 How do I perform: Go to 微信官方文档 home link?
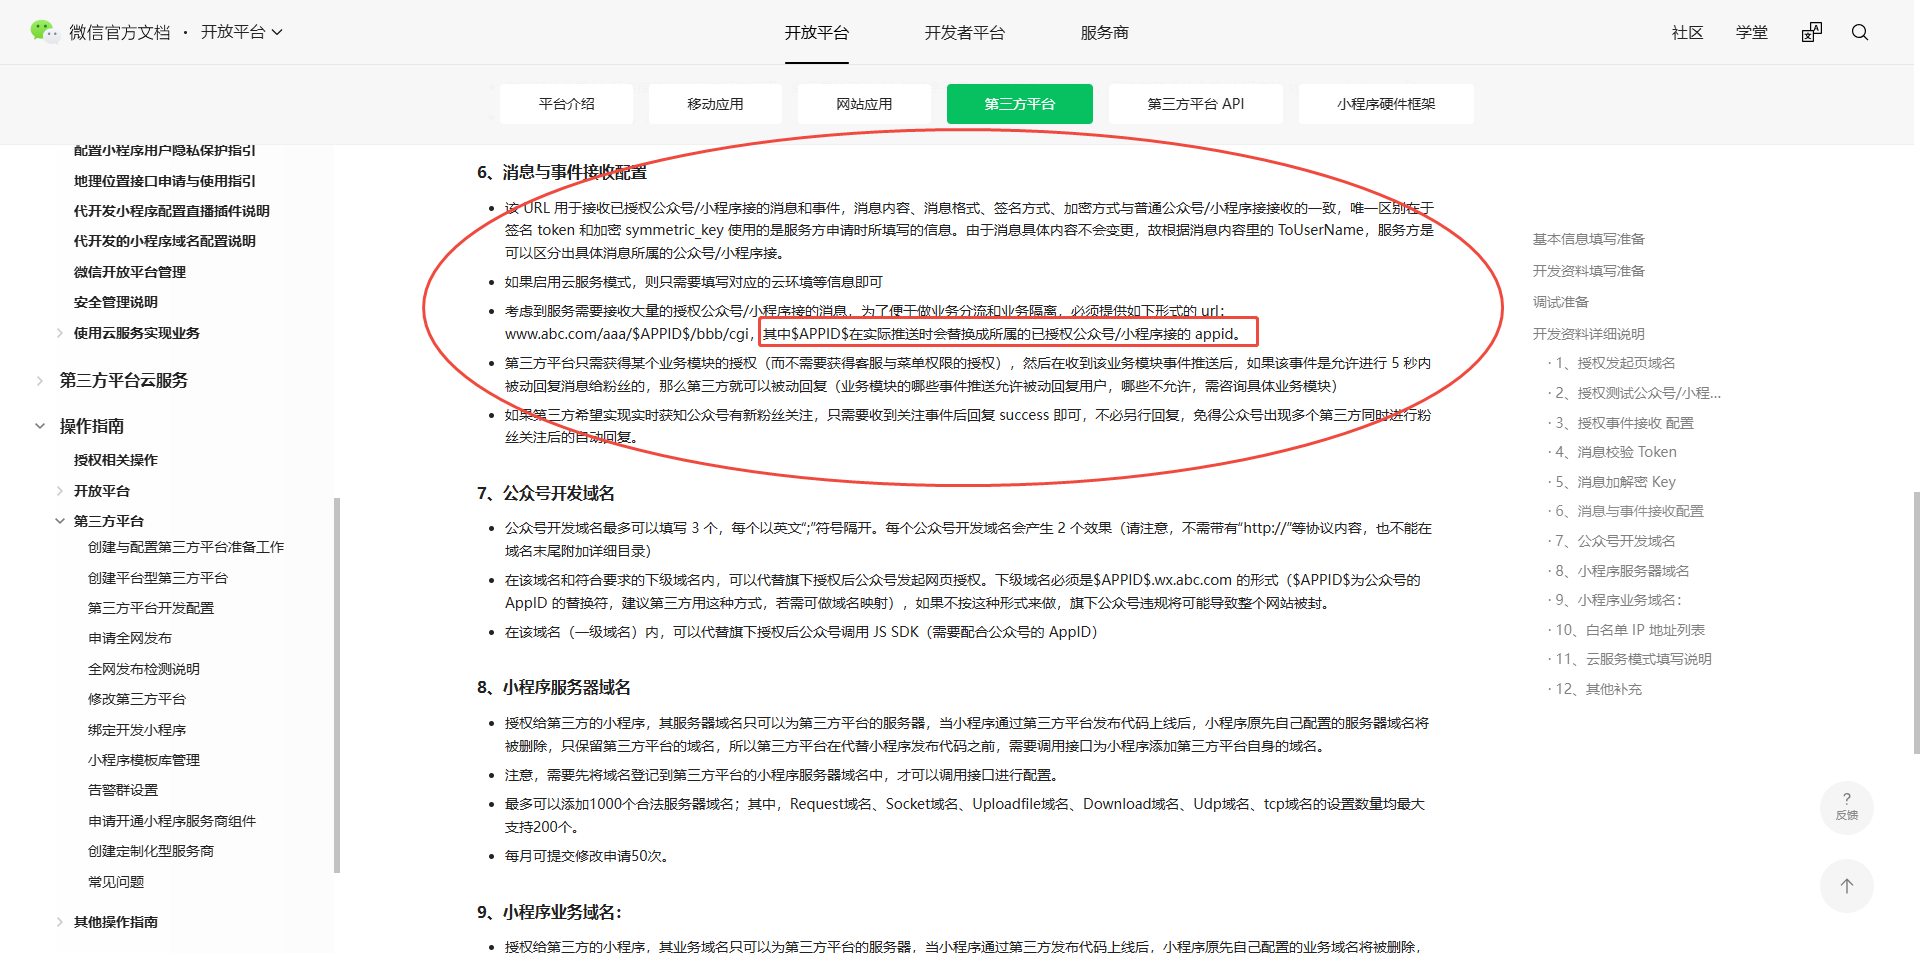[120, 33]
